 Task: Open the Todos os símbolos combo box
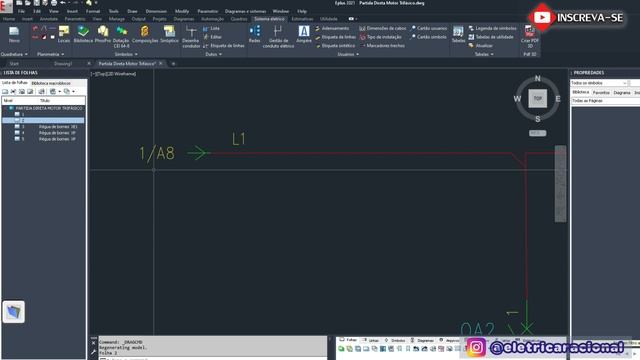click(x=599, y=83)
